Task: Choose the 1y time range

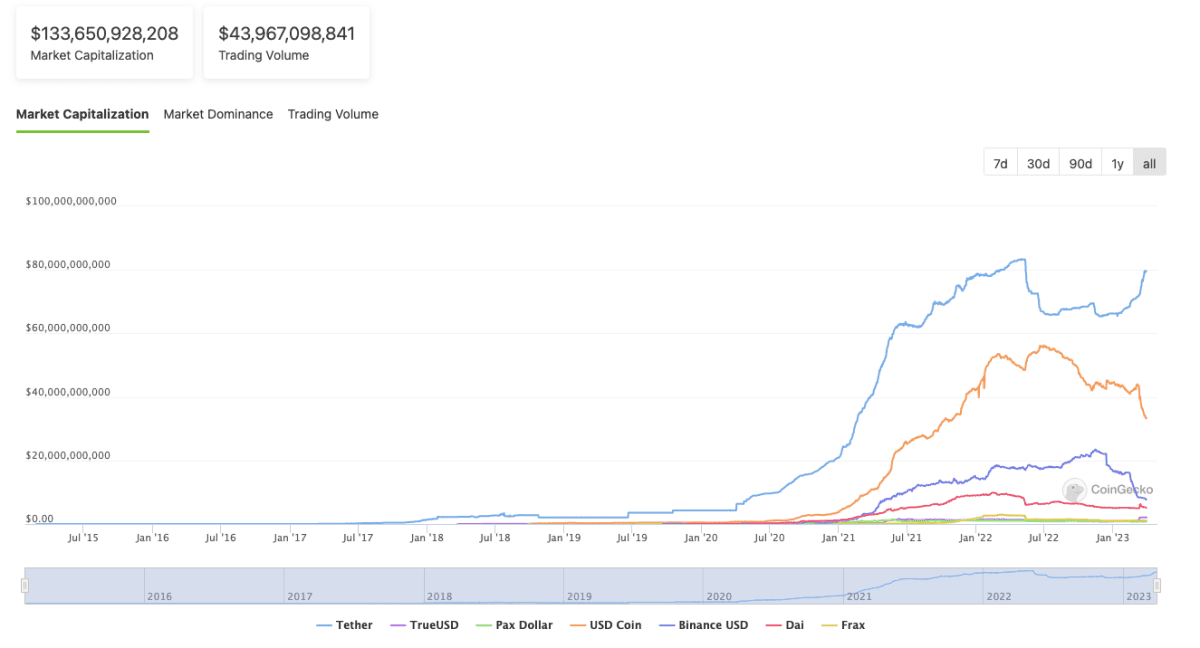Action: coord(1117,163)
